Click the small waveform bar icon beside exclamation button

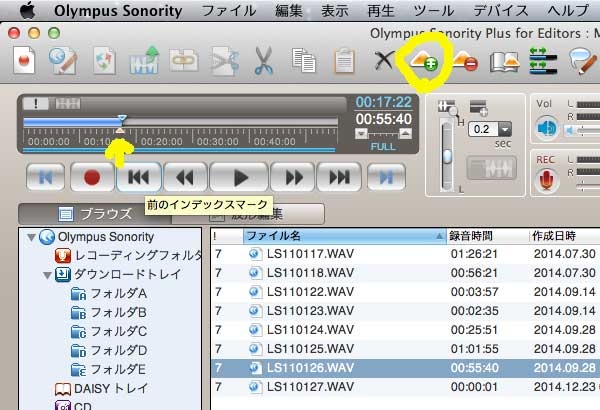(68, 103)
